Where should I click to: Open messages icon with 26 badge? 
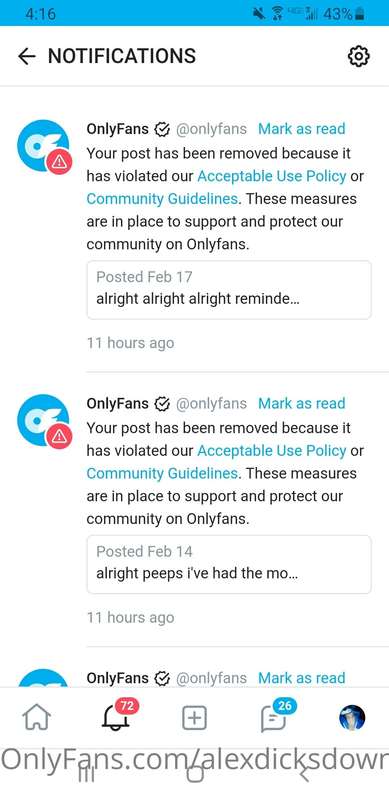click(274, 715)
